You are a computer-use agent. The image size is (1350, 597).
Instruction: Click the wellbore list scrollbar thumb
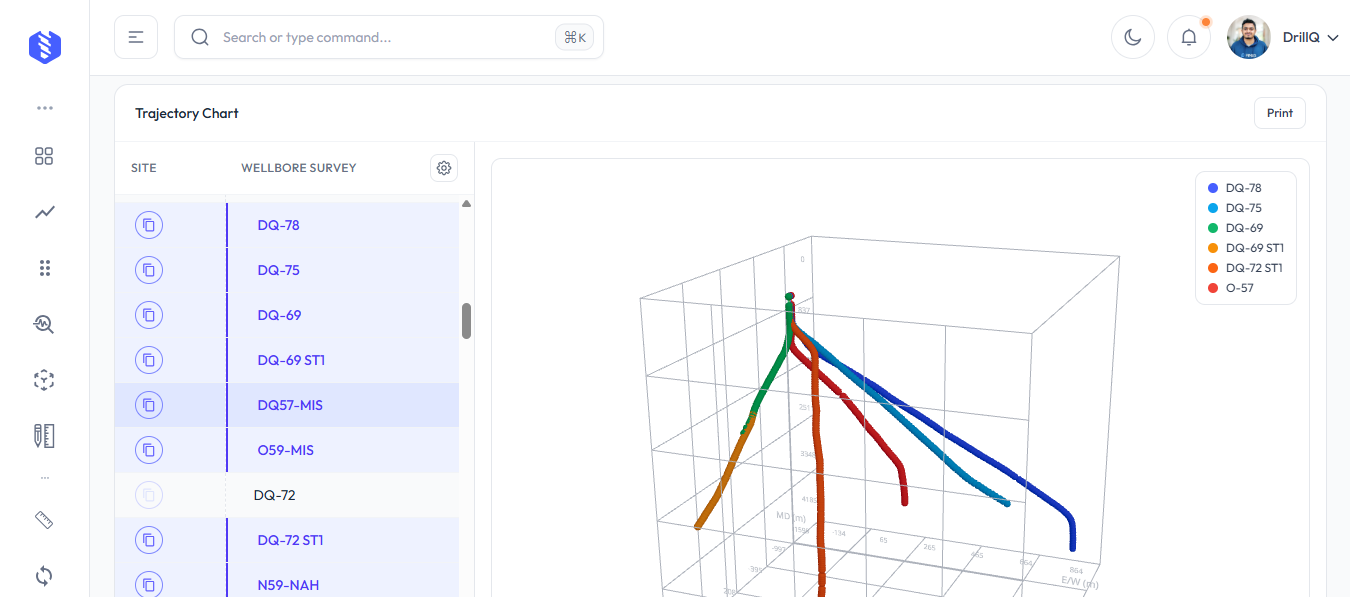pos(466,321)
